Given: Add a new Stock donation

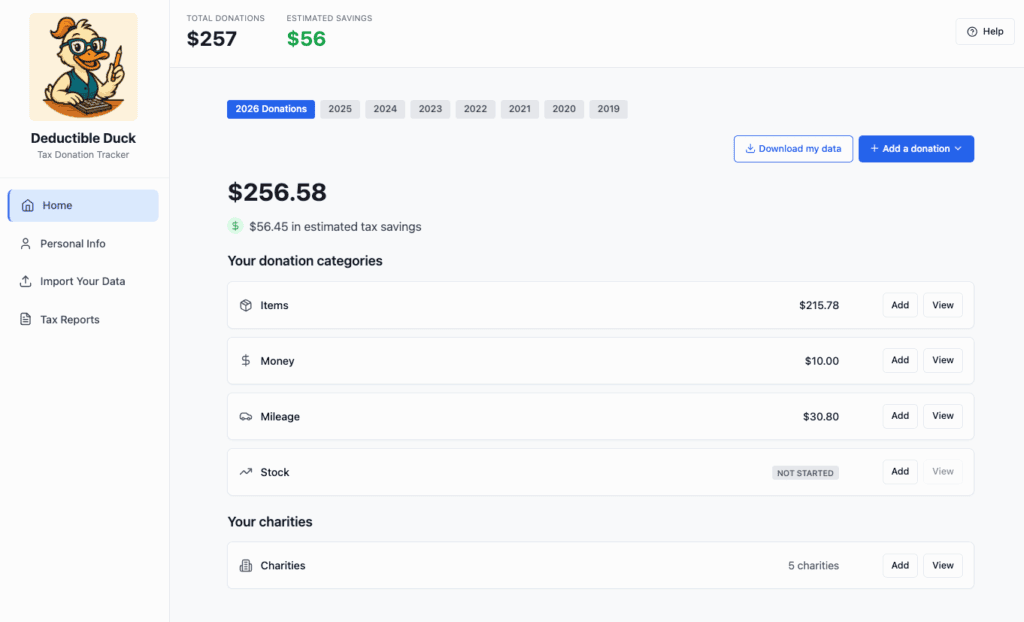Looking at the screenshot, I should pyautogui.click(x=900, y=472).
